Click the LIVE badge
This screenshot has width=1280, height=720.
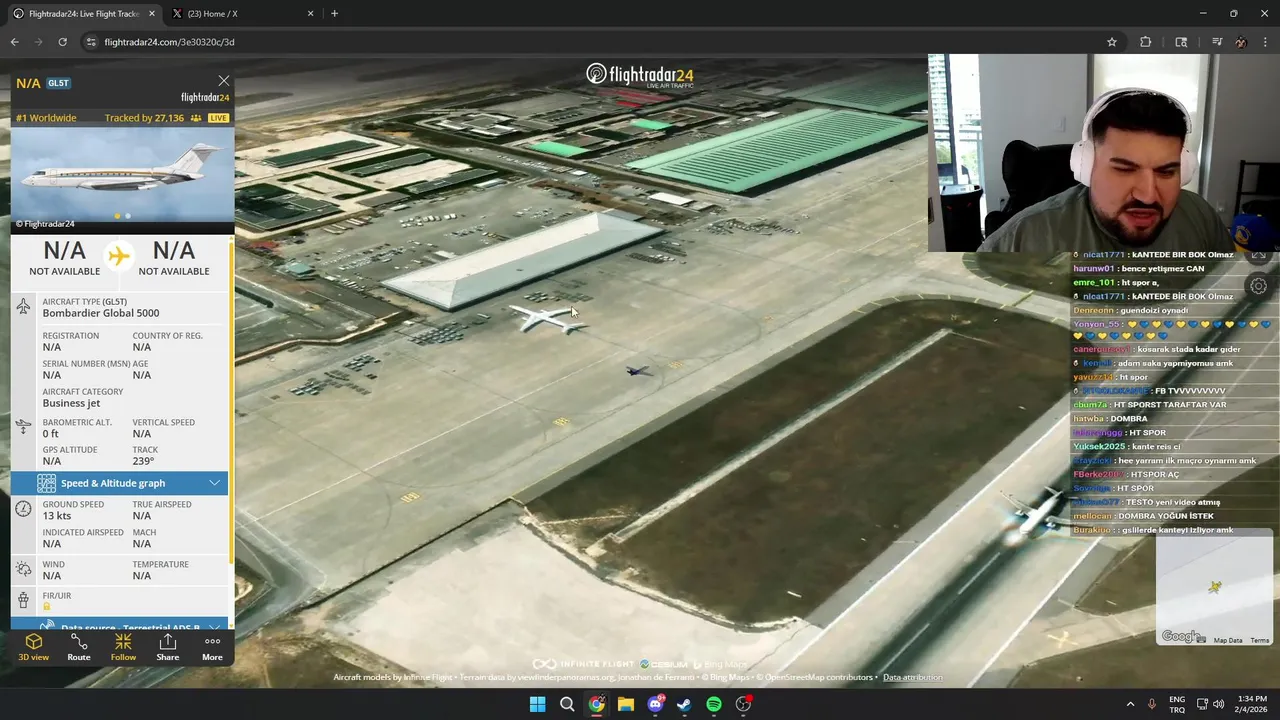coord(218,118)
